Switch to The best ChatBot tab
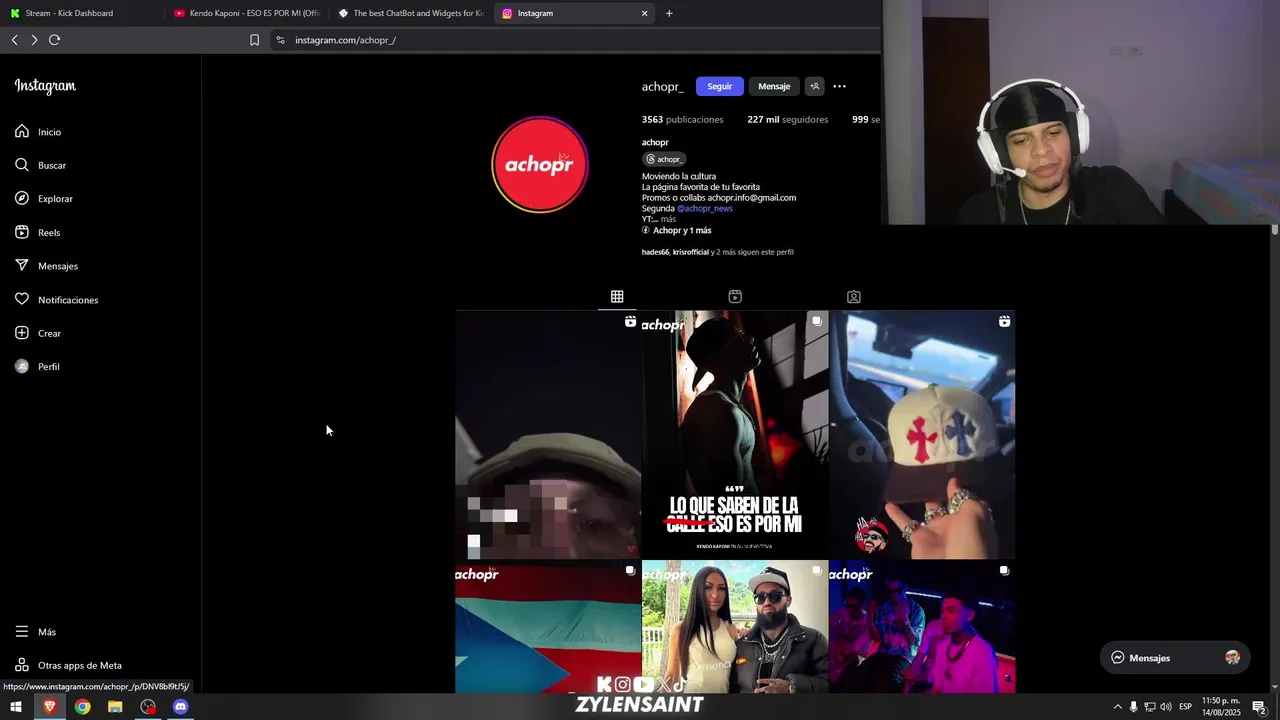This screenshot has height=720, width=1280. (411, 13)
